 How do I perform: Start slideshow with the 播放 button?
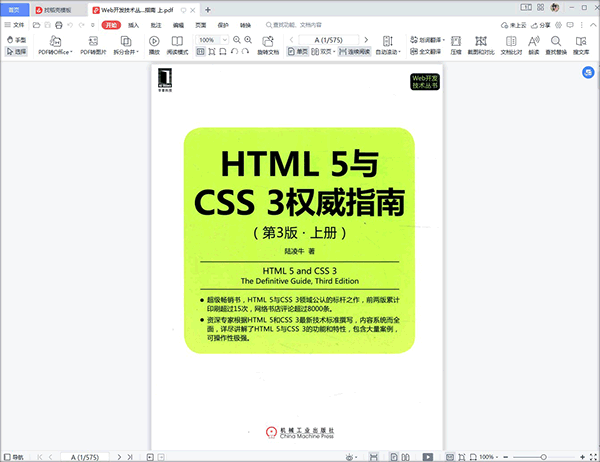(154, 45)
